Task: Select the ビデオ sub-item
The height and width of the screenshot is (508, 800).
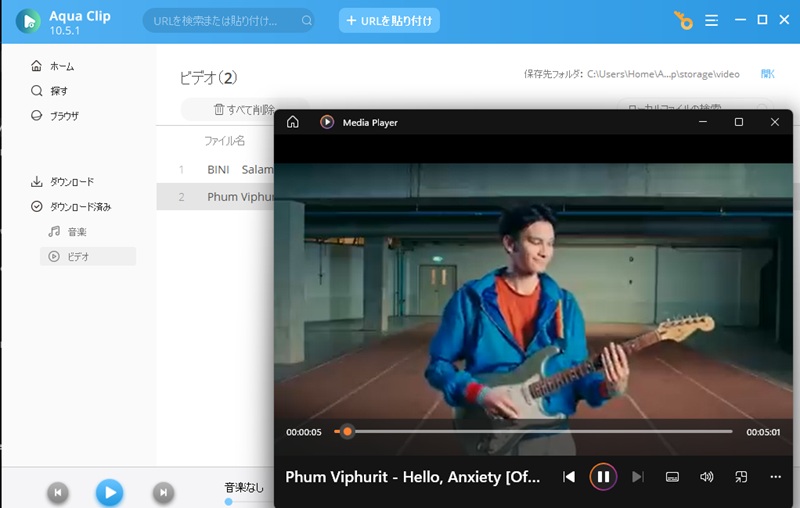Action: tap(88, 257)
